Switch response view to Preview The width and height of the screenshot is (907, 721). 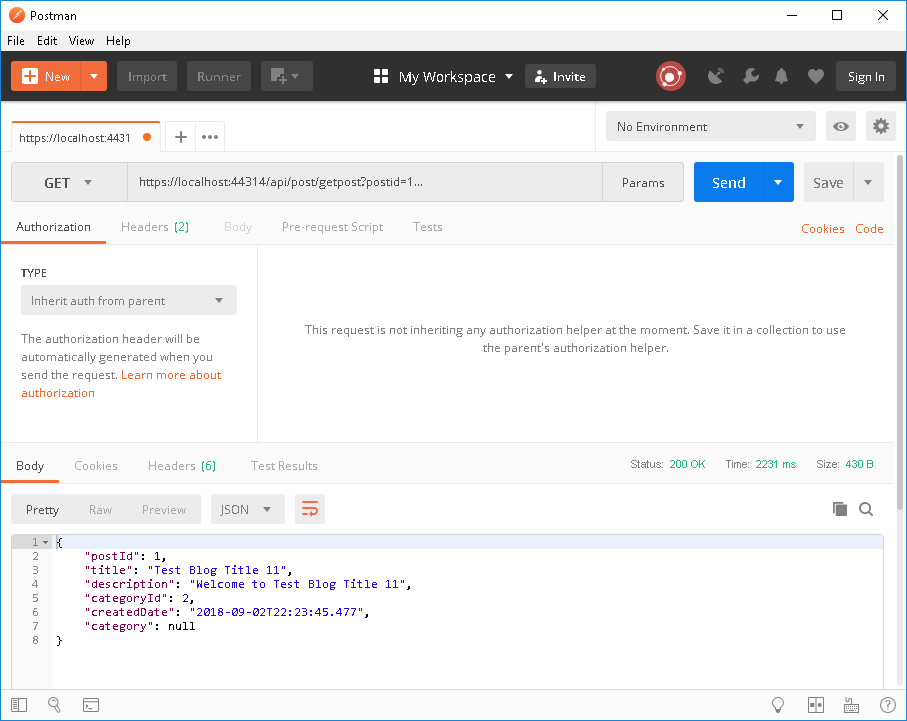tap(164, 509)
